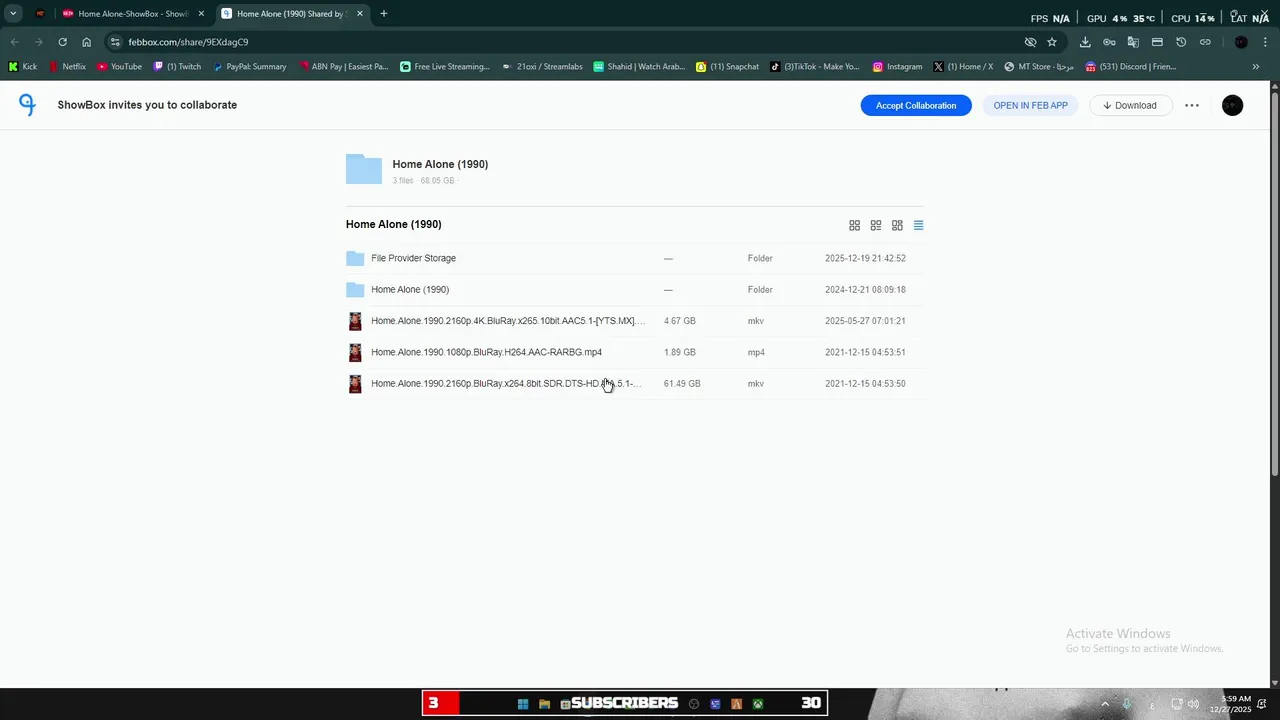Screen dimensions: 1280x720
Task: Reload the page
Action: click(x=62, y=42)
